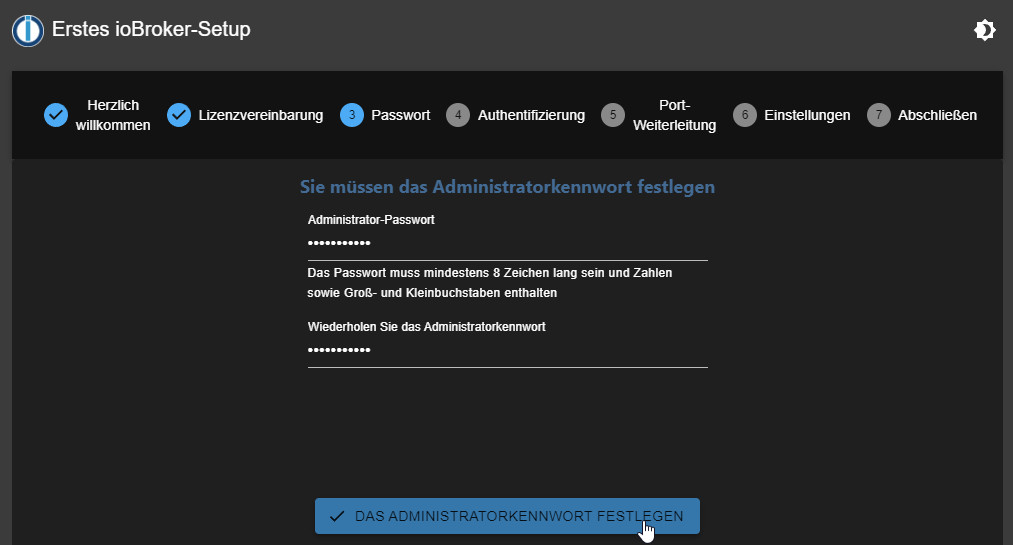Screen dimensions: 1013x545
Task: Focus the Administrator-Passwort input field
Action: click(x=507, y=243)
